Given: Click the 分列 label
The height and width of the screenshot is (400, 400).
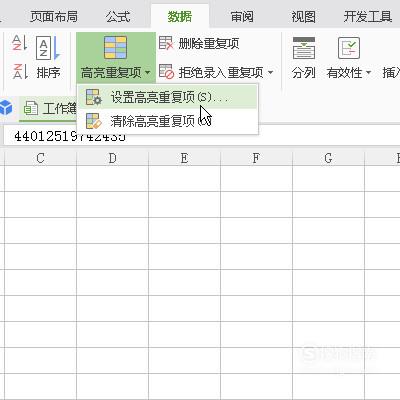Looking at the screenshot, I should click(303, 72).
